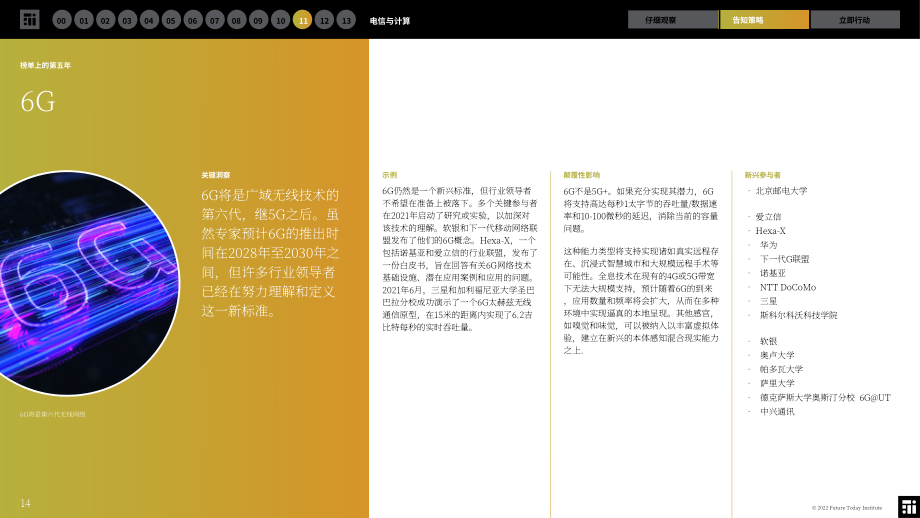
Task: Click the Hexa-X list entry
Action: [770, 231]
